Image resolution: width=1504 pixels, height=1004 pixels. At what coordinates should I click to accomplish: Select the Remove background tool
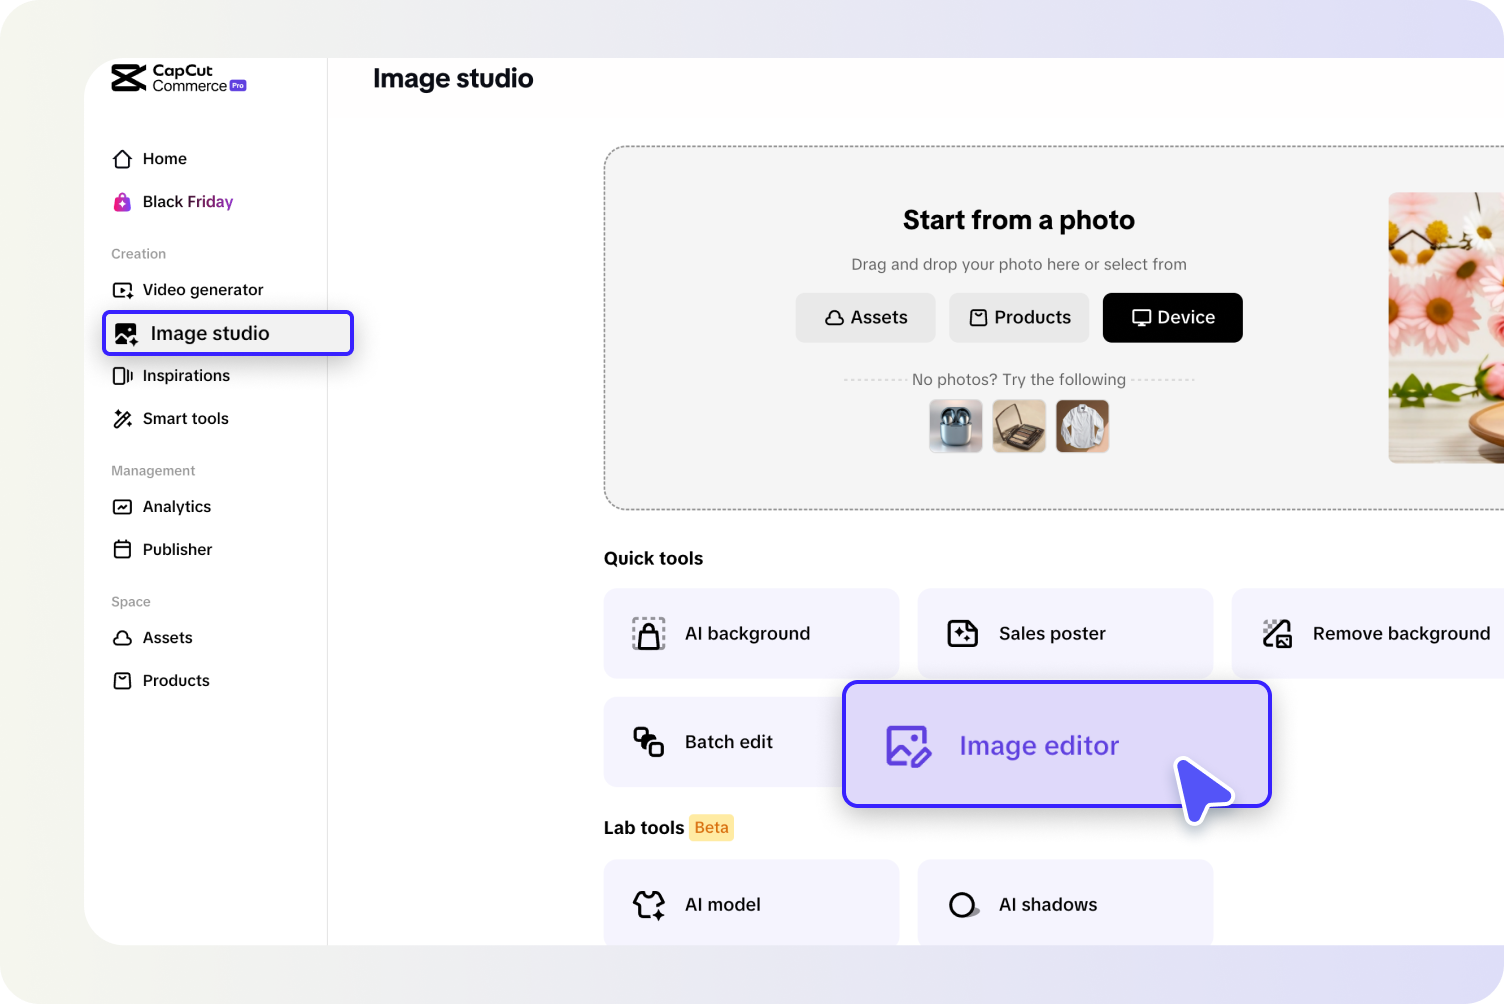tap(1400, 633)
